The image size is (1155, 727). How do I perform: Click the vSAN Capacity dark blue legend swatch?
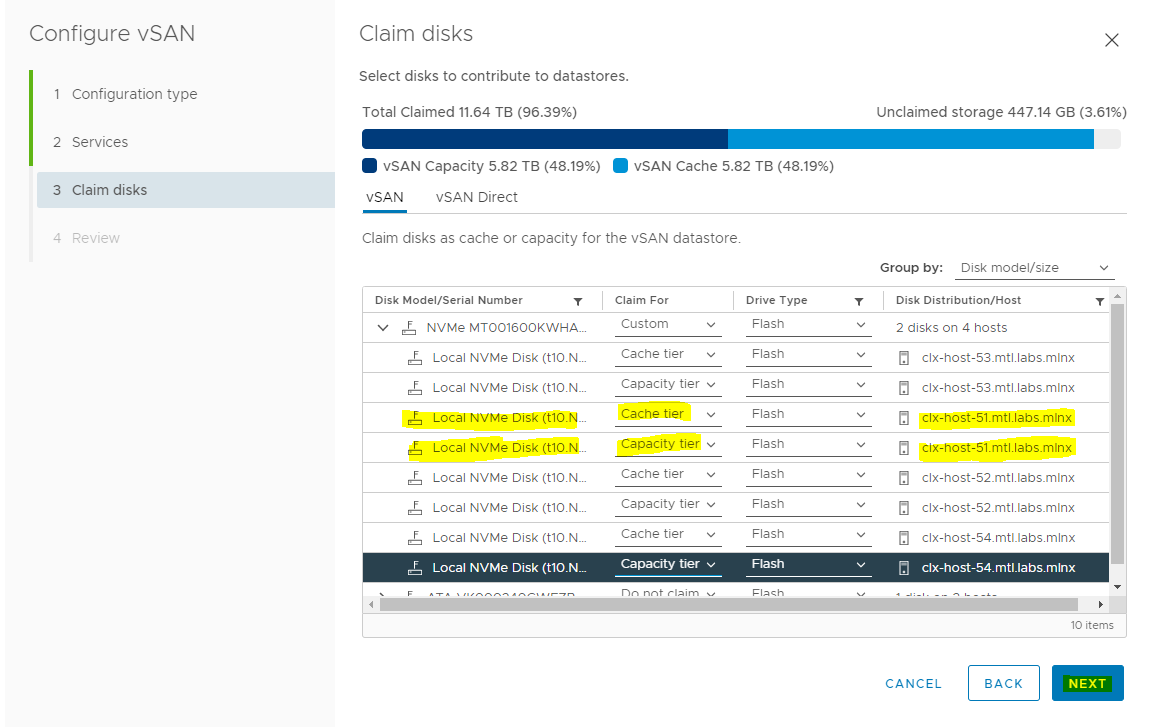pos(370,166)
